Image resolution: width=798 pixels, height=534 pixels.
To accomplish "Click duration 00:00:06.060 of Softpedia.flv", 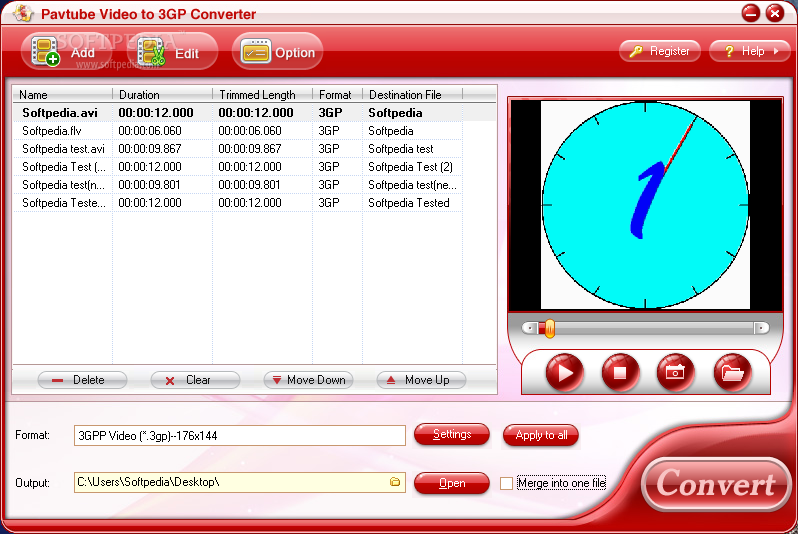I will click(150, 131).
